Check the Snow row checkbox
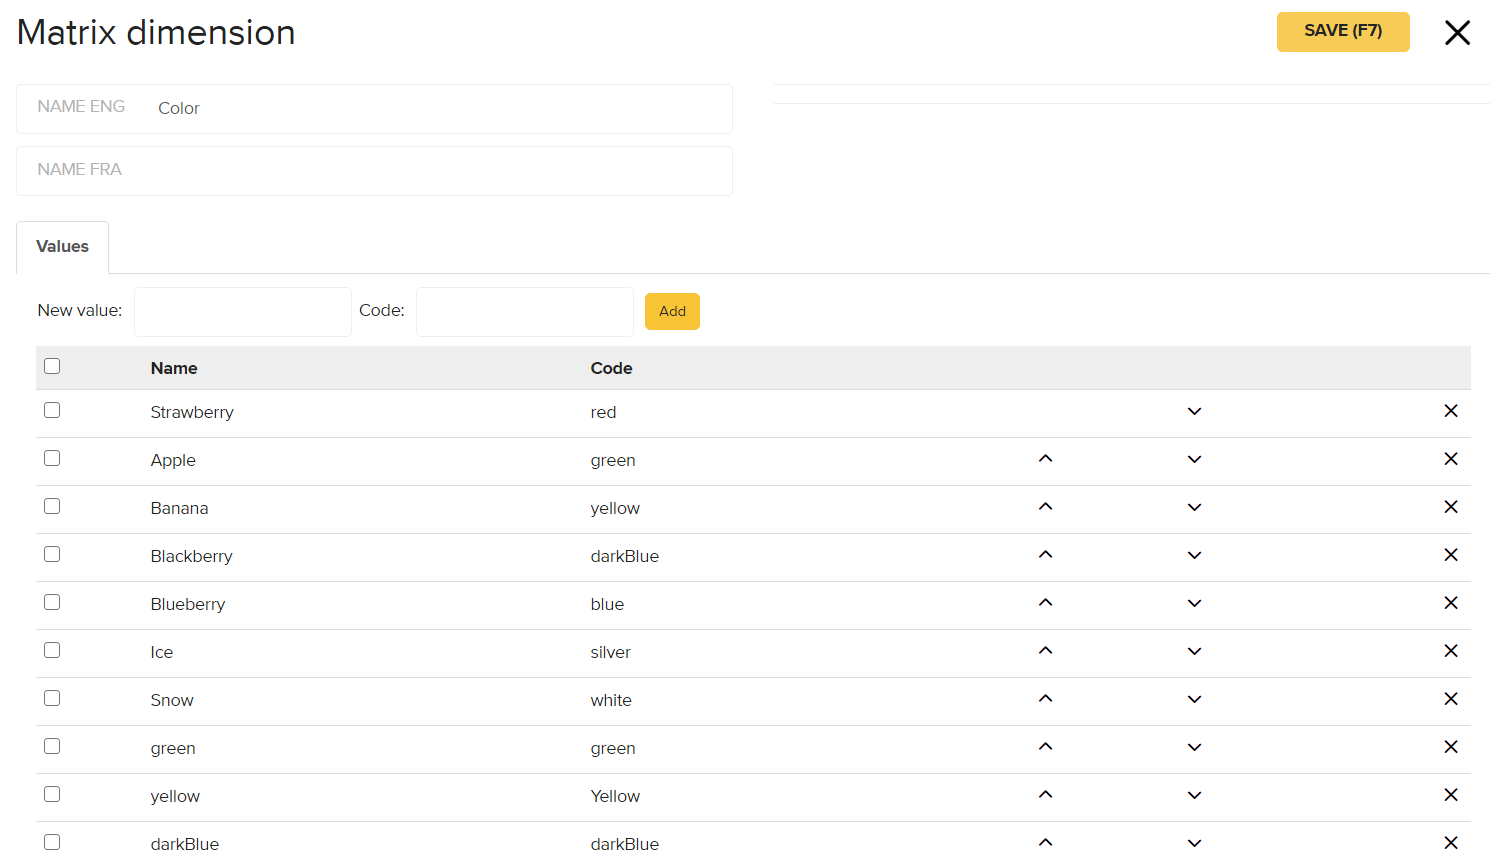 click(x=52, y=698)
